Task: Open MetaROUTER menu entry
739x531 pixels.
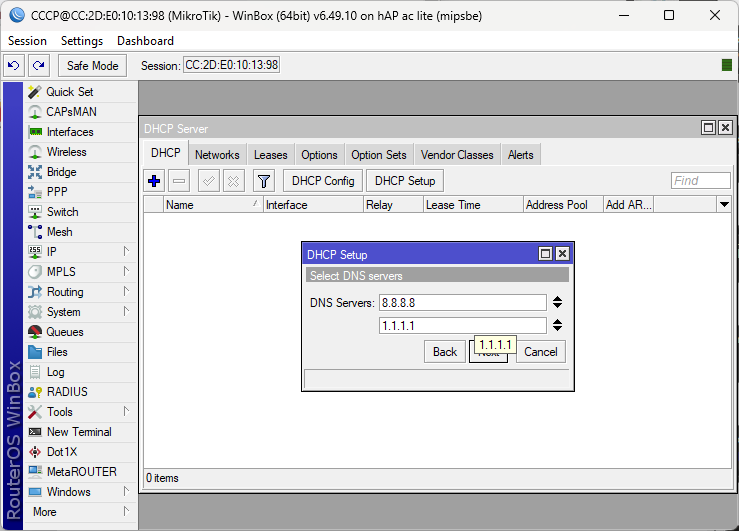Action: (x=80, y=472)
